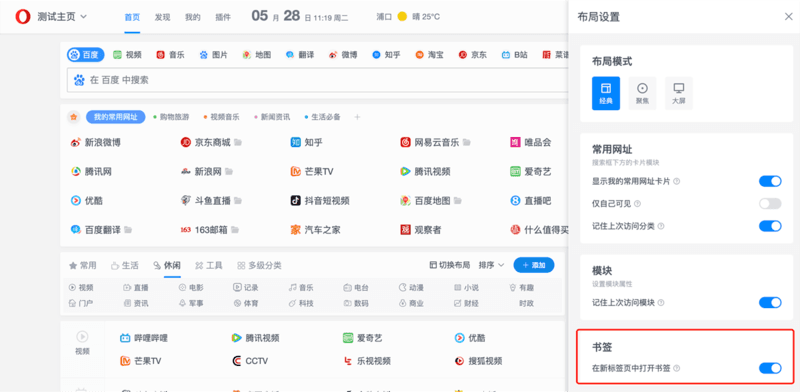Click help icon beside 记住上次访问模块
The height and width of the screenshot is (392, 800).
(x=661, y=303)
